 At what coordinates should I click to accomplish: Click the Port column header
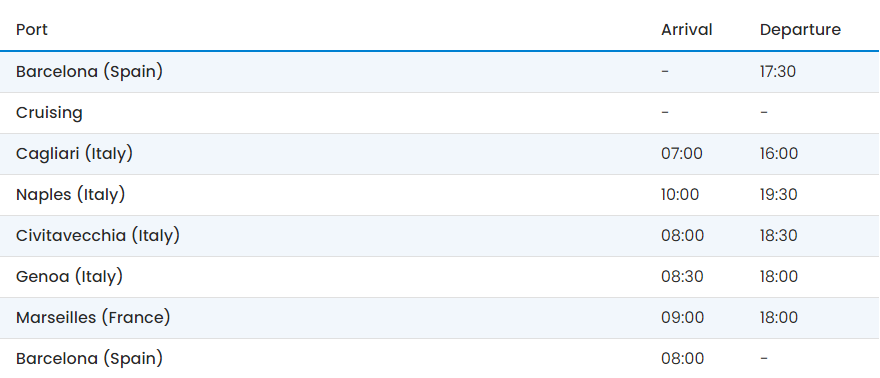tap(31, 30)
